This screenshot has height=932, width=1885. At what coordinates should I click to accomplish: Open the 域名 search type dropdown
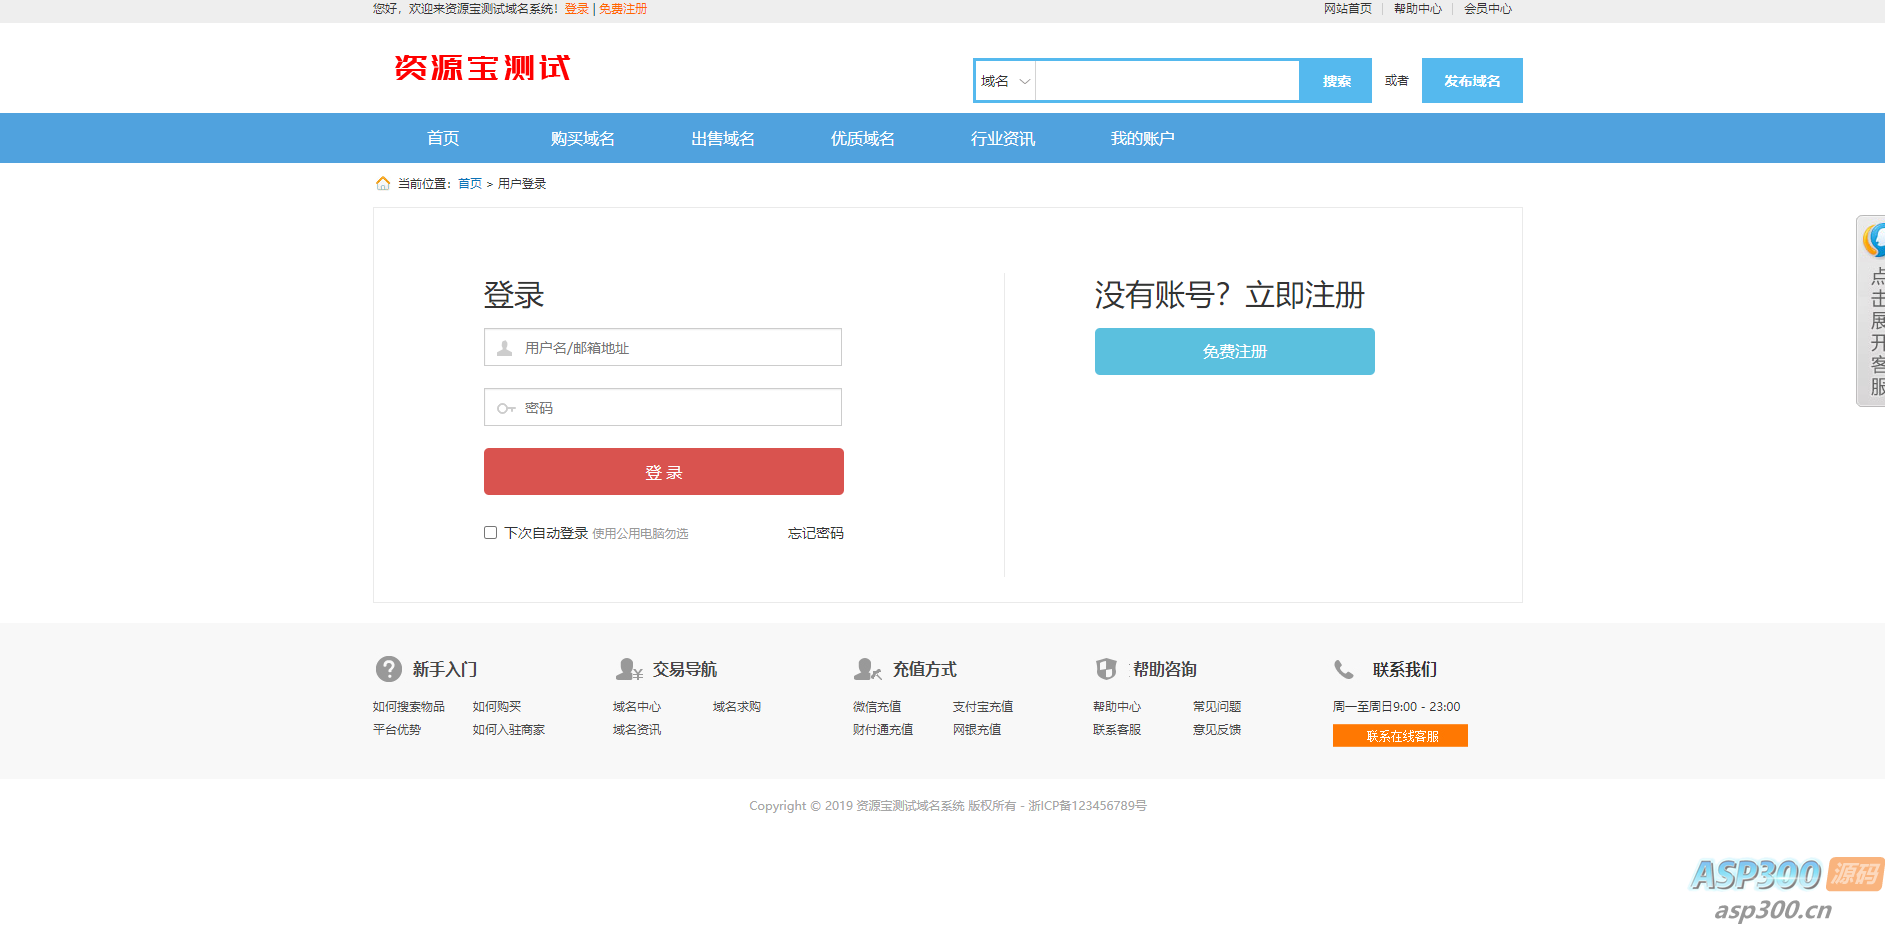(1005, 81)
